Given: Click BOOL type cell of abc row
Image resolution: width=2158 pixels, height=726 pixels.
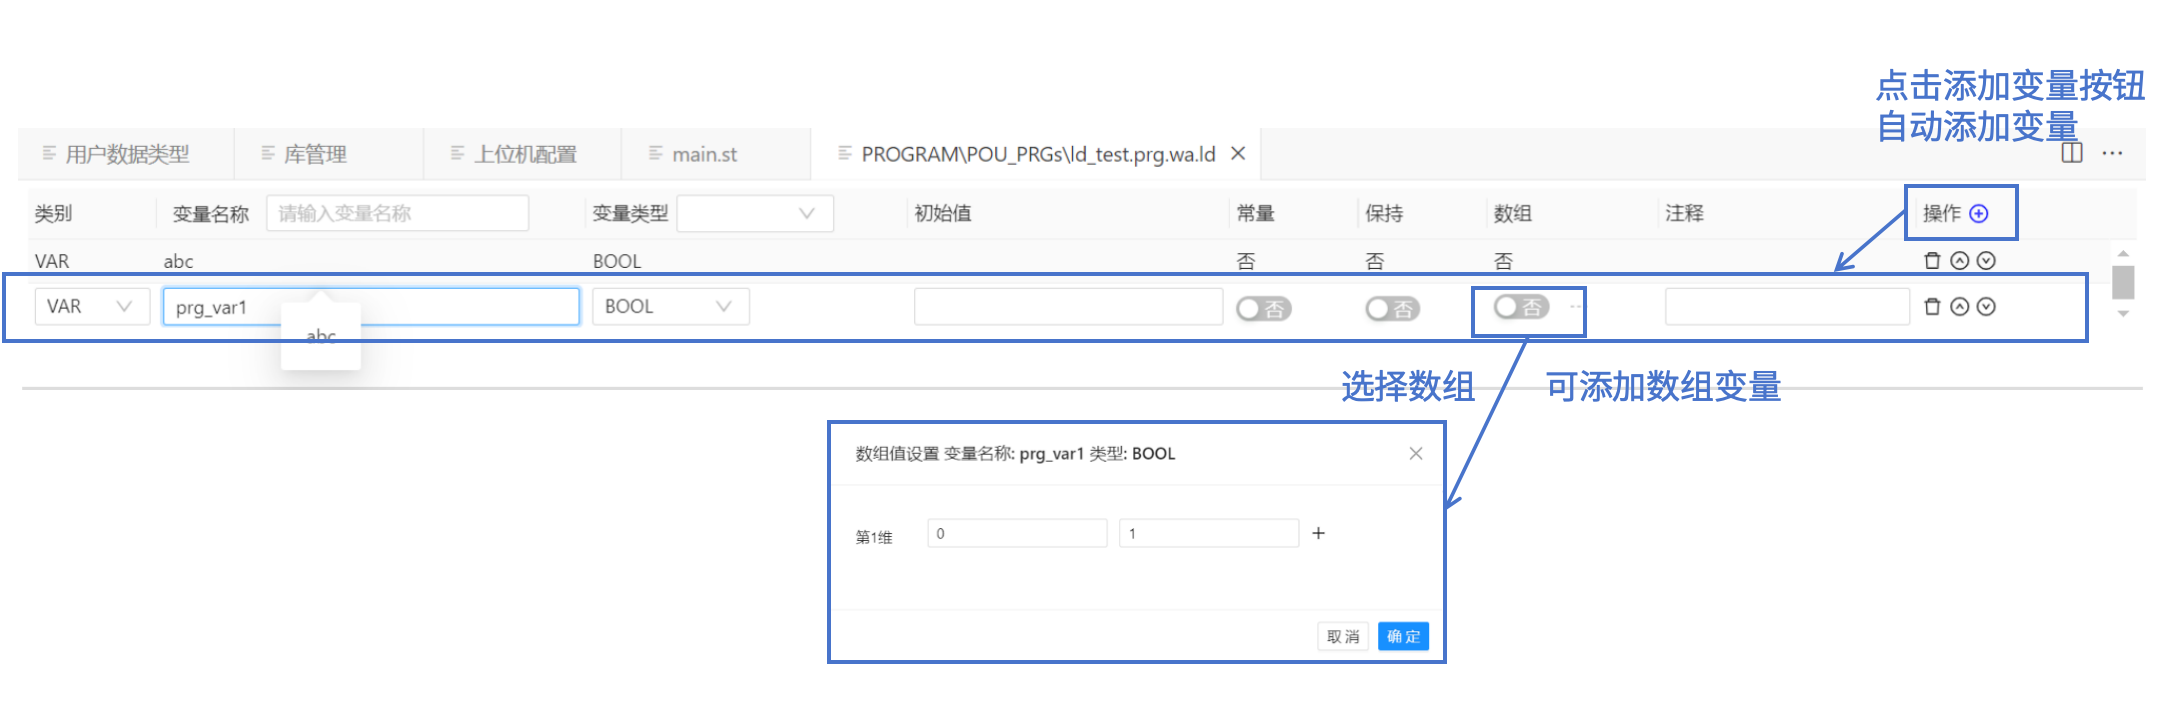Looking at the screenshot, I should [x=617, y=261].
